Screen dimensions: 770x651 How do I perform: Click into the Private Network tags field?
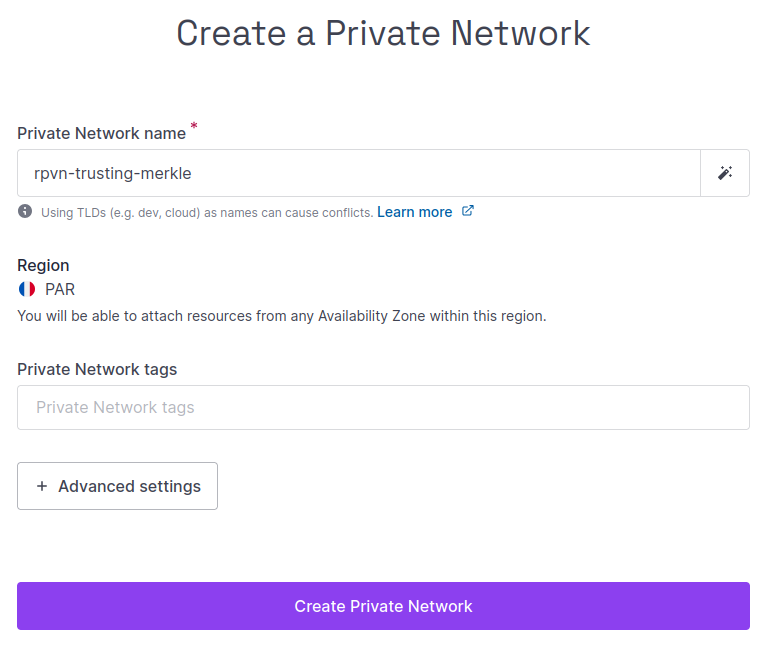[383, 407]
